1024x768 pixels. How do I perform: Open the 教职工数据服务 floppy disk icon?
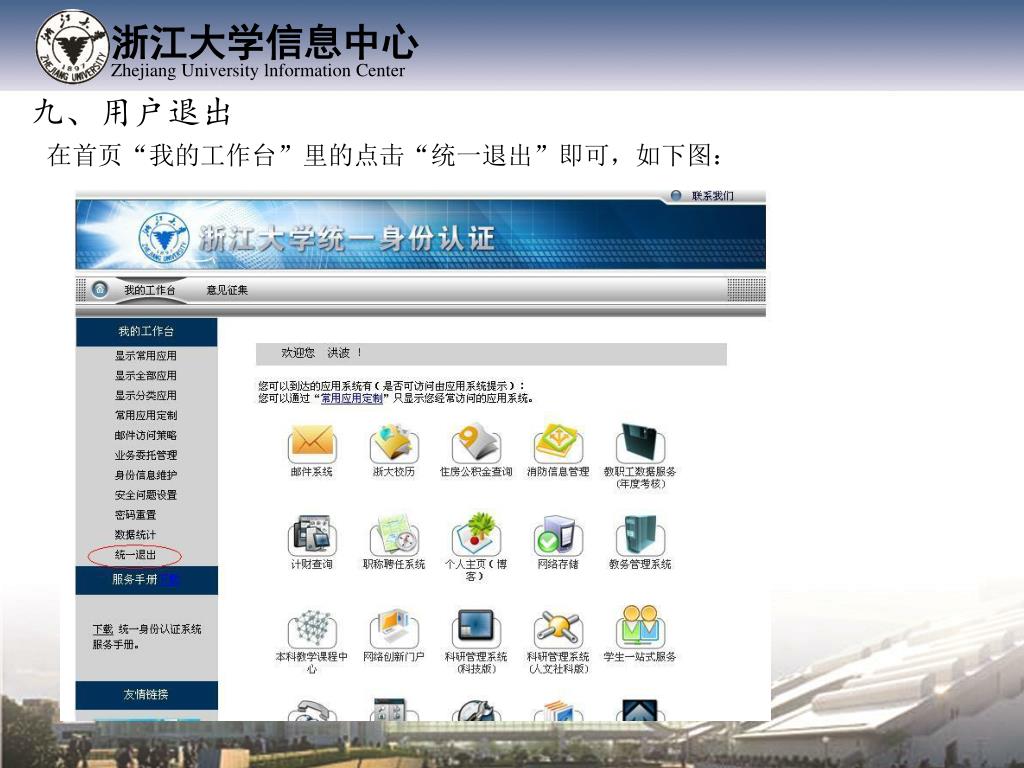coord(640,442)
